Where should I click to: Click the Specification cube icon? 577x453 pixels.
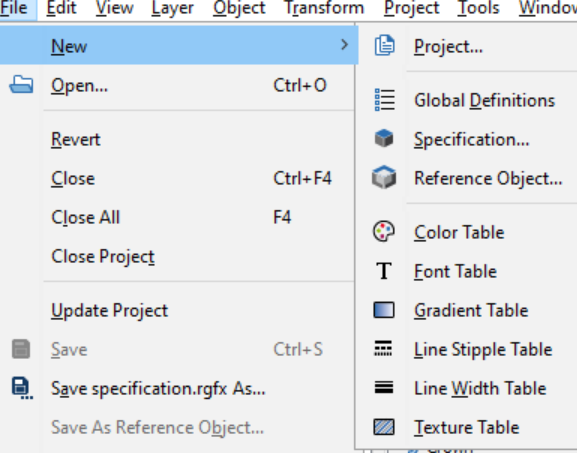pyautogui.click(x=384, y=139)
